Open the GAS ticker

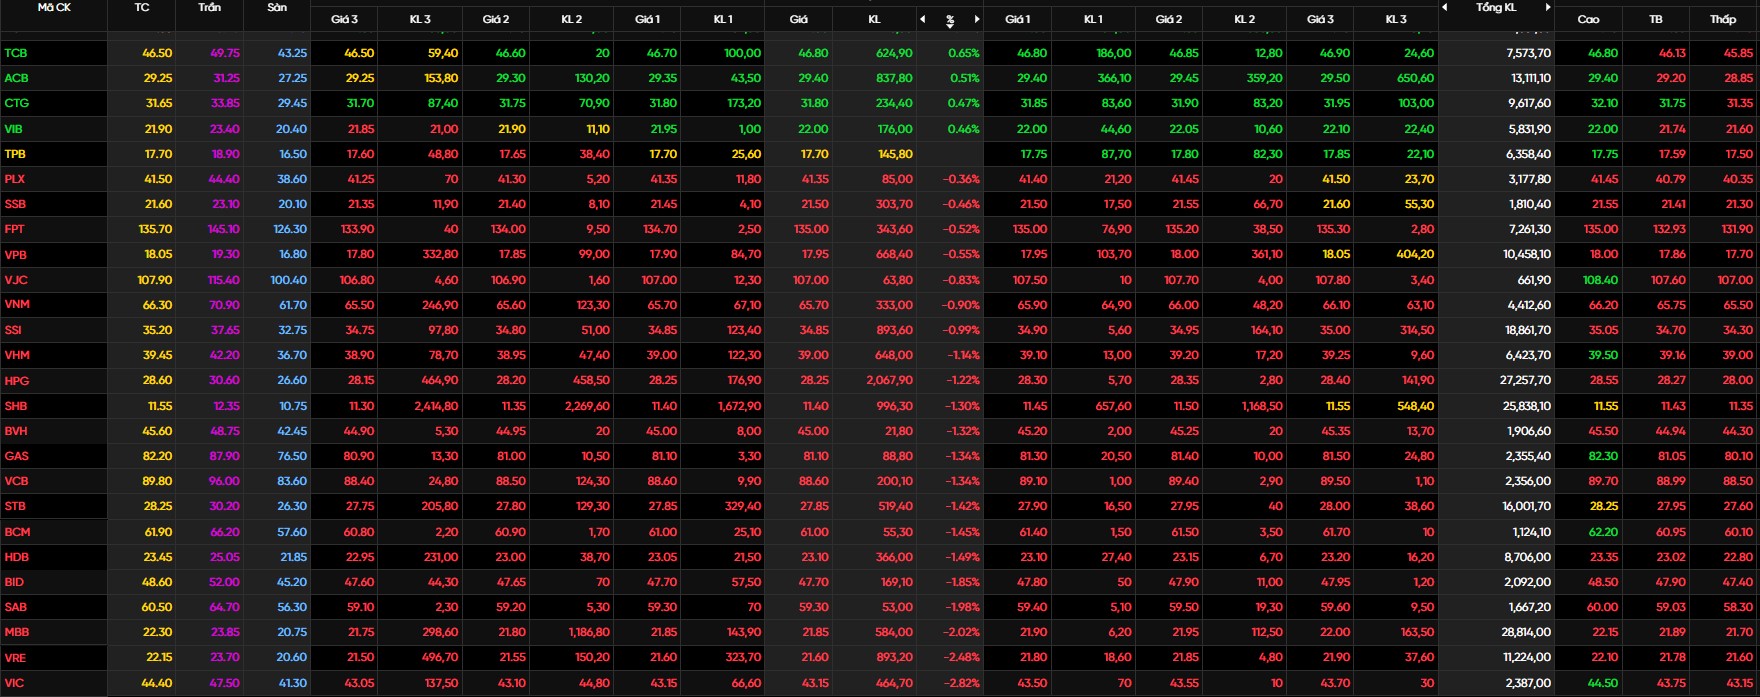pyautogui.click(x=16, y=456)
